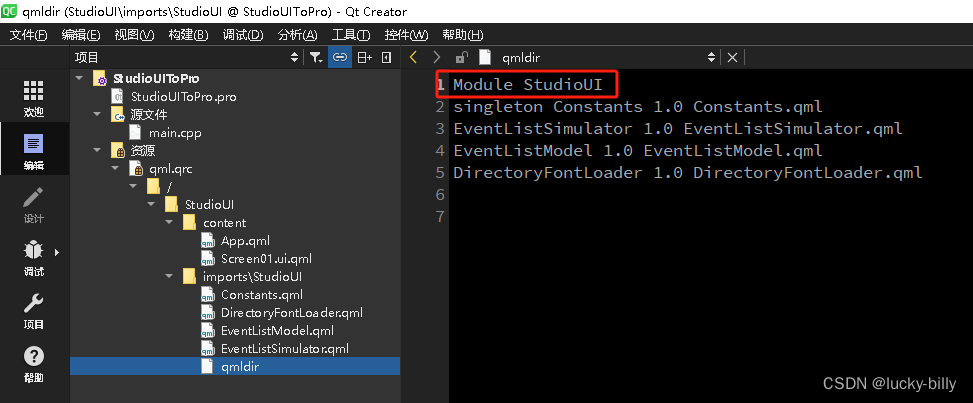Click the EventListModel 1.0 code line
The height and width of the screenshot is (403, 973).
(x=638, y=151)
